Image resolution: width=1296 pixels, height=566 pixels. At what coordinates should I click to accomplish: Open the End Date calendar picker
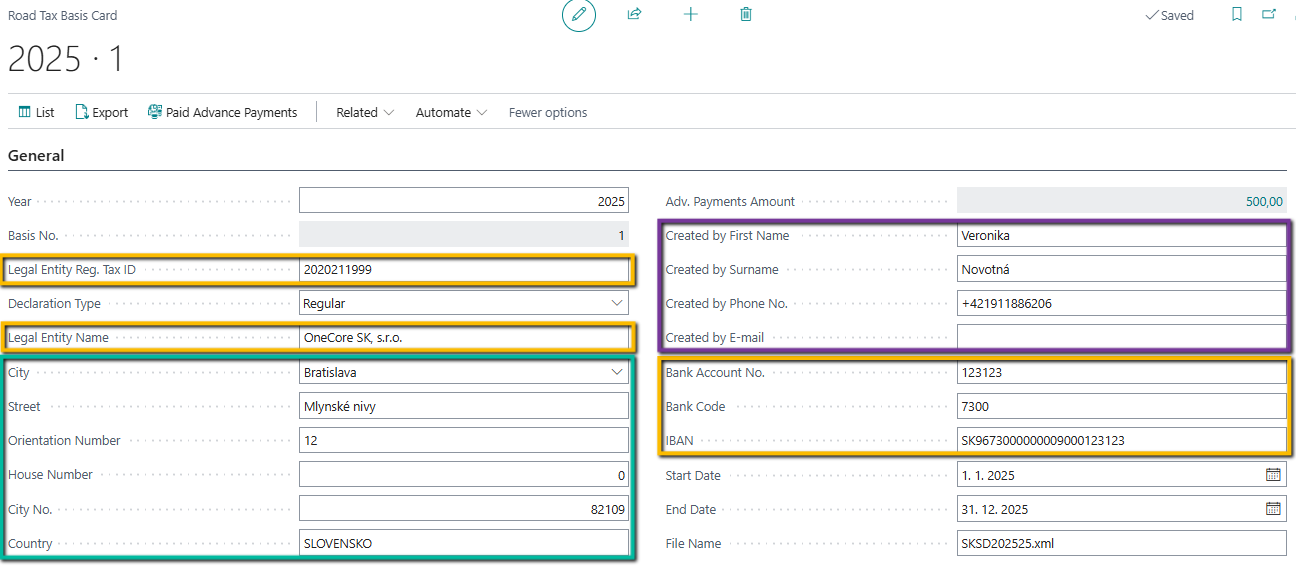pyautogui.click(x=1273, y=509)
